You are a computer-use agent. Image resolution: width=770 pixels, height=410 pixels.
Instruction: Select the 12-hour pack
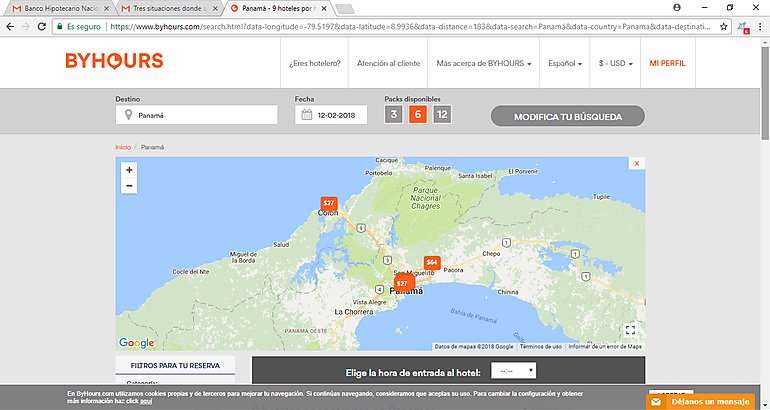click(x=442, y=114)
